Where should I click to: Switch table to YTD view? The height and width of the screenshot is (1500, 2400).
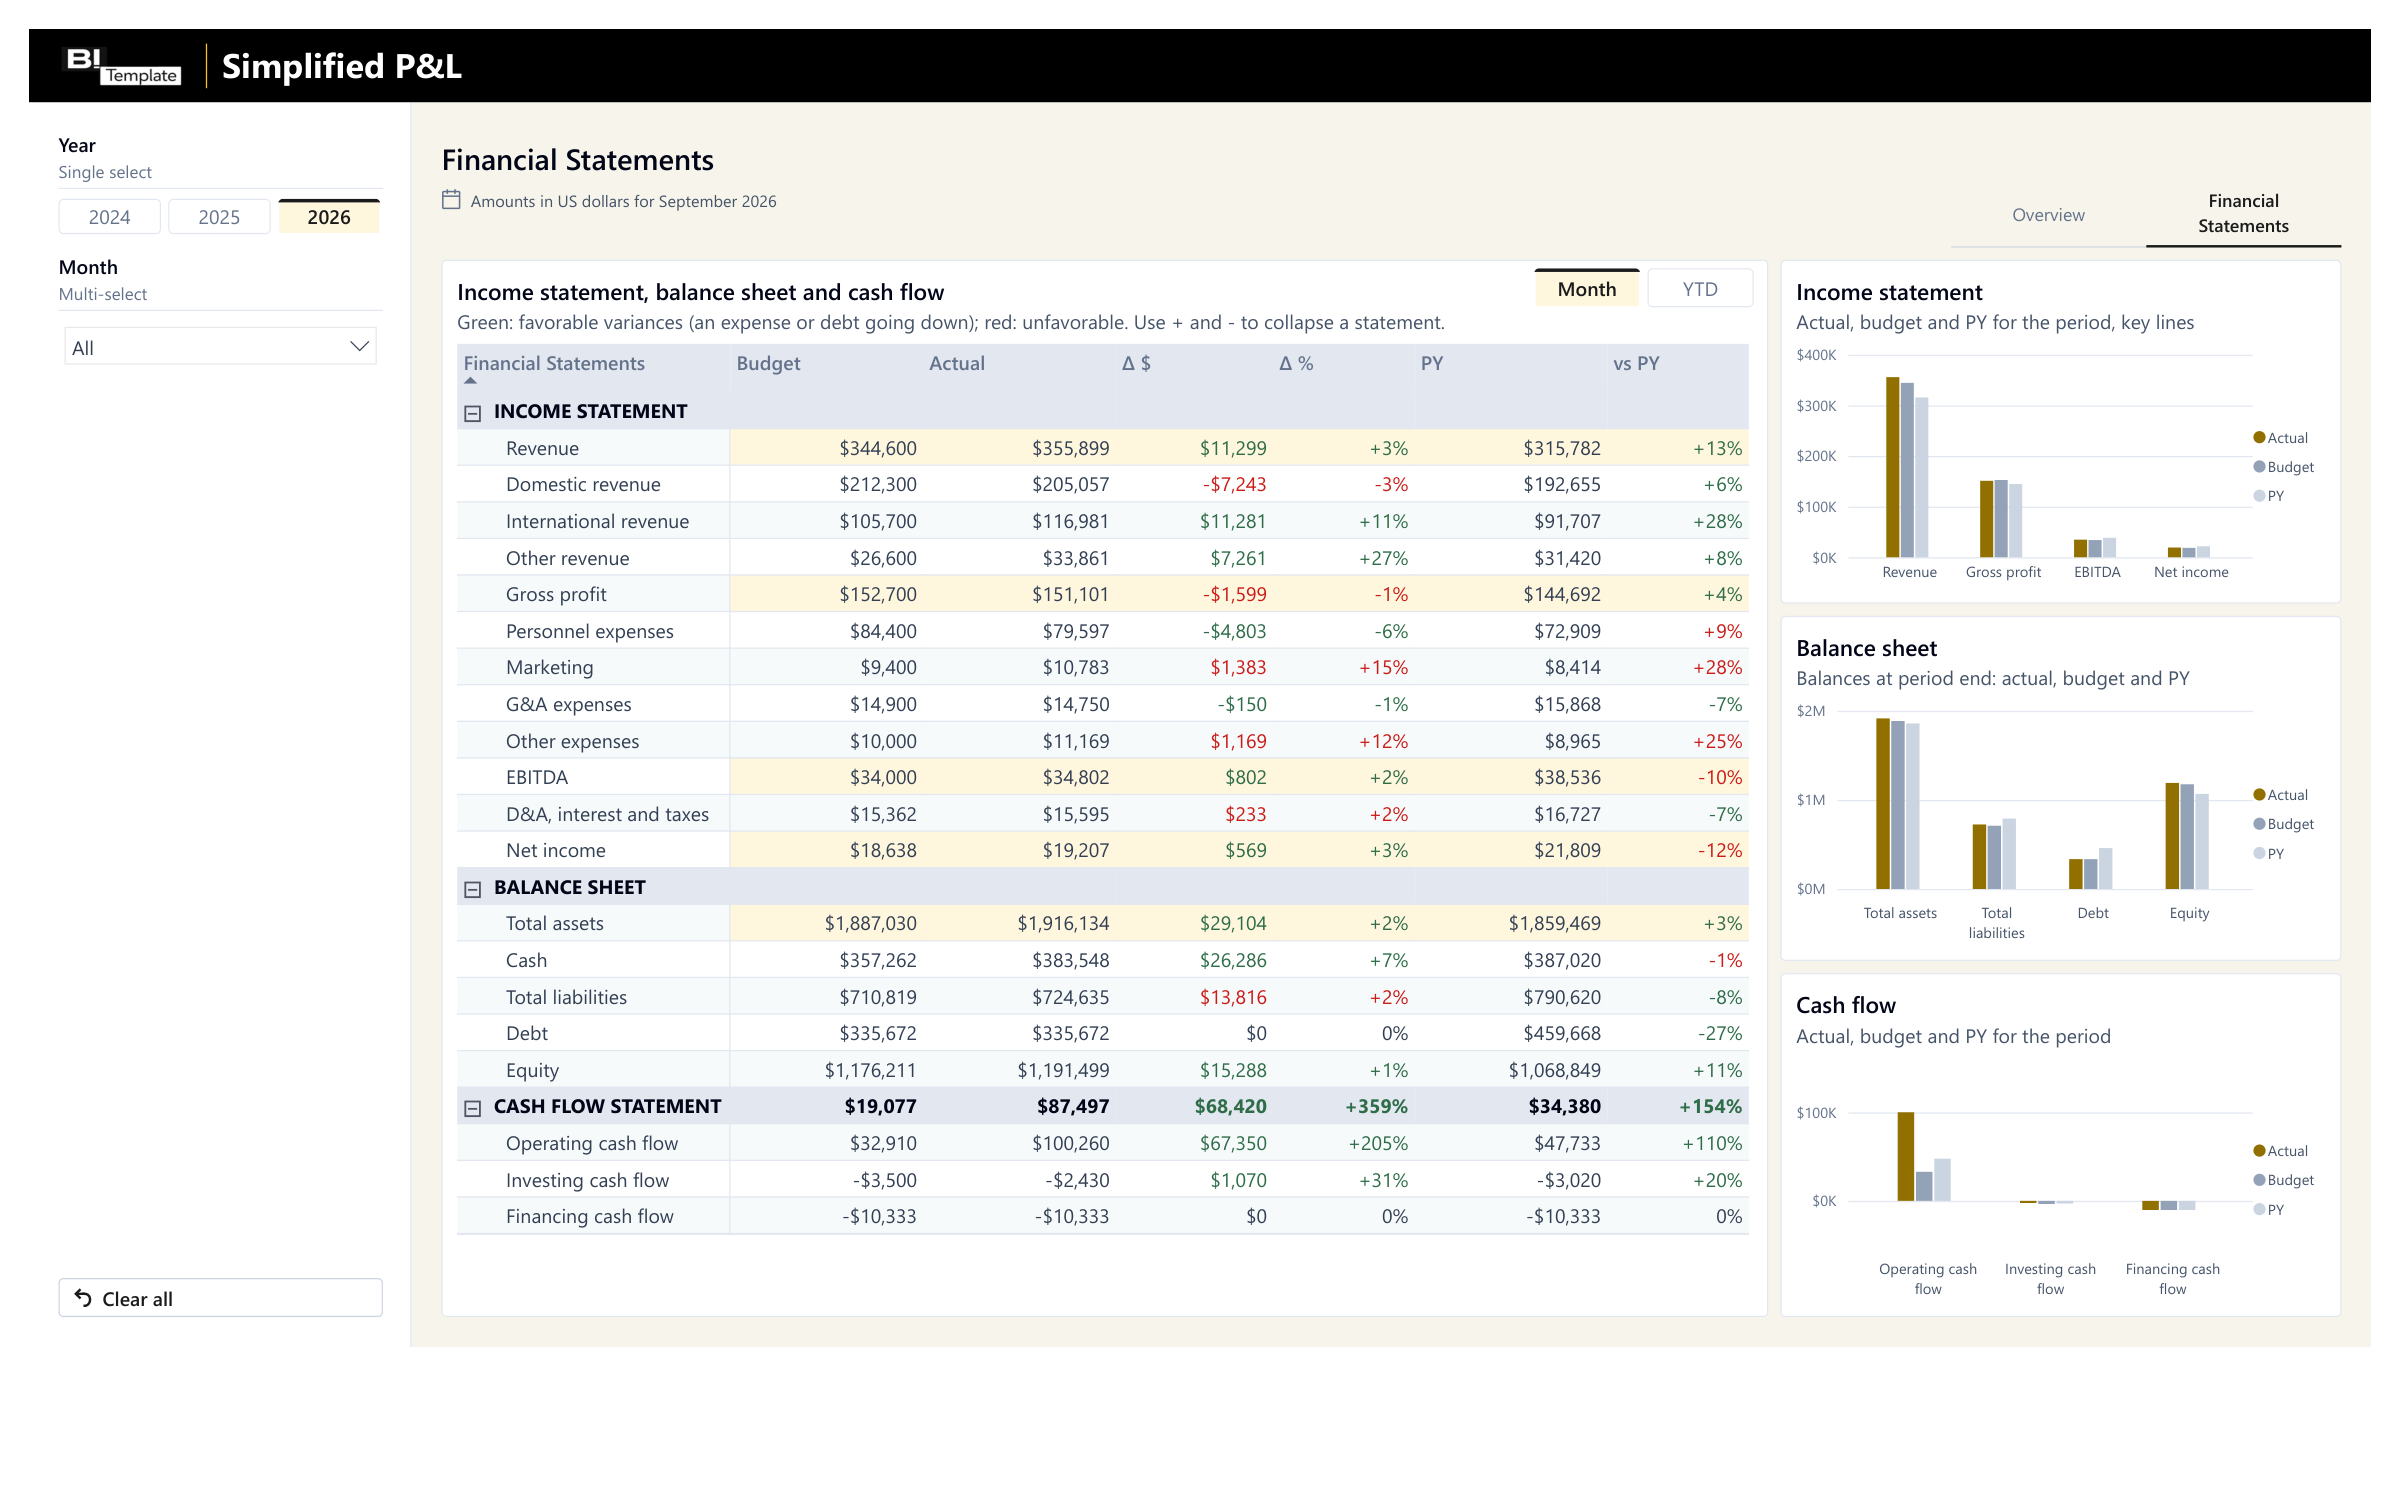[1700, 289]
